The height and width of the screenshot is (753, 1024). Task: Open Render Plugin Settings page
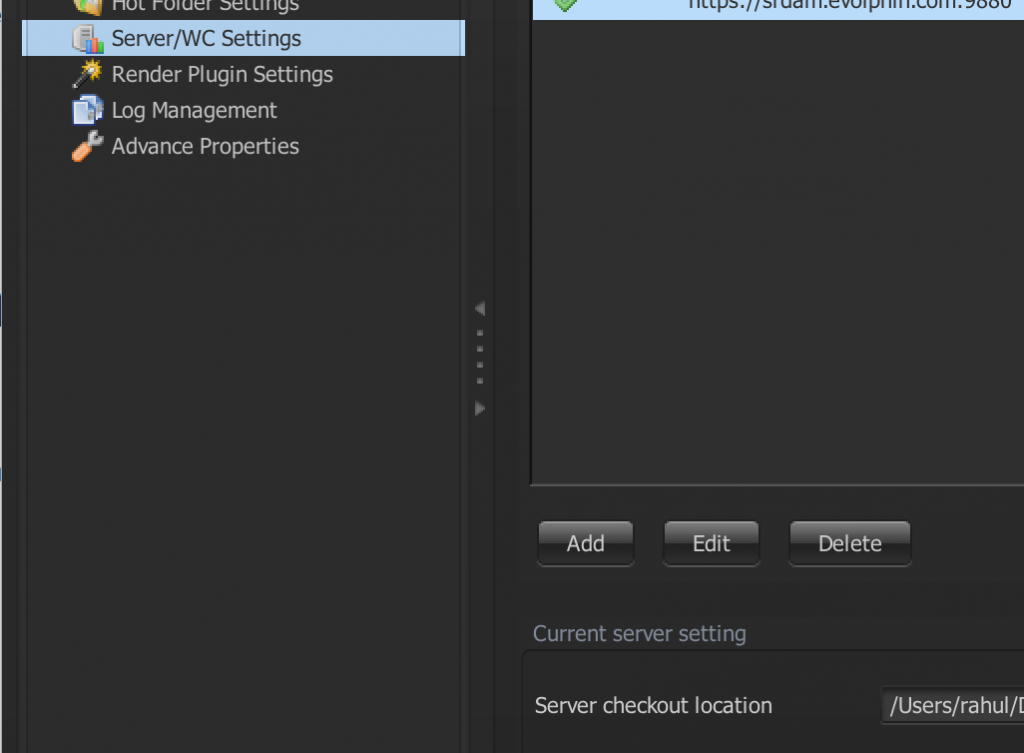[222, 74]
